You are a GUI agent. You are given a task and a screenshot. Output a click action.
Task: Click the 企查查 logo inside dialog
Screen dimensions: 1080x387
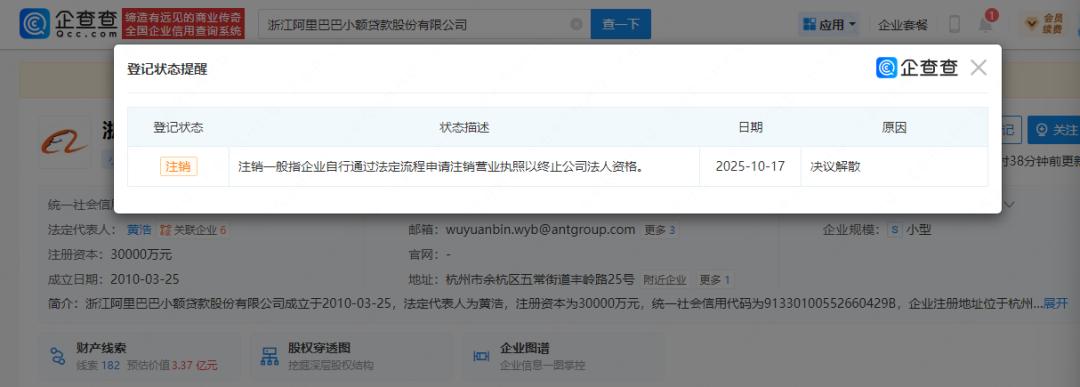point(917,67)
